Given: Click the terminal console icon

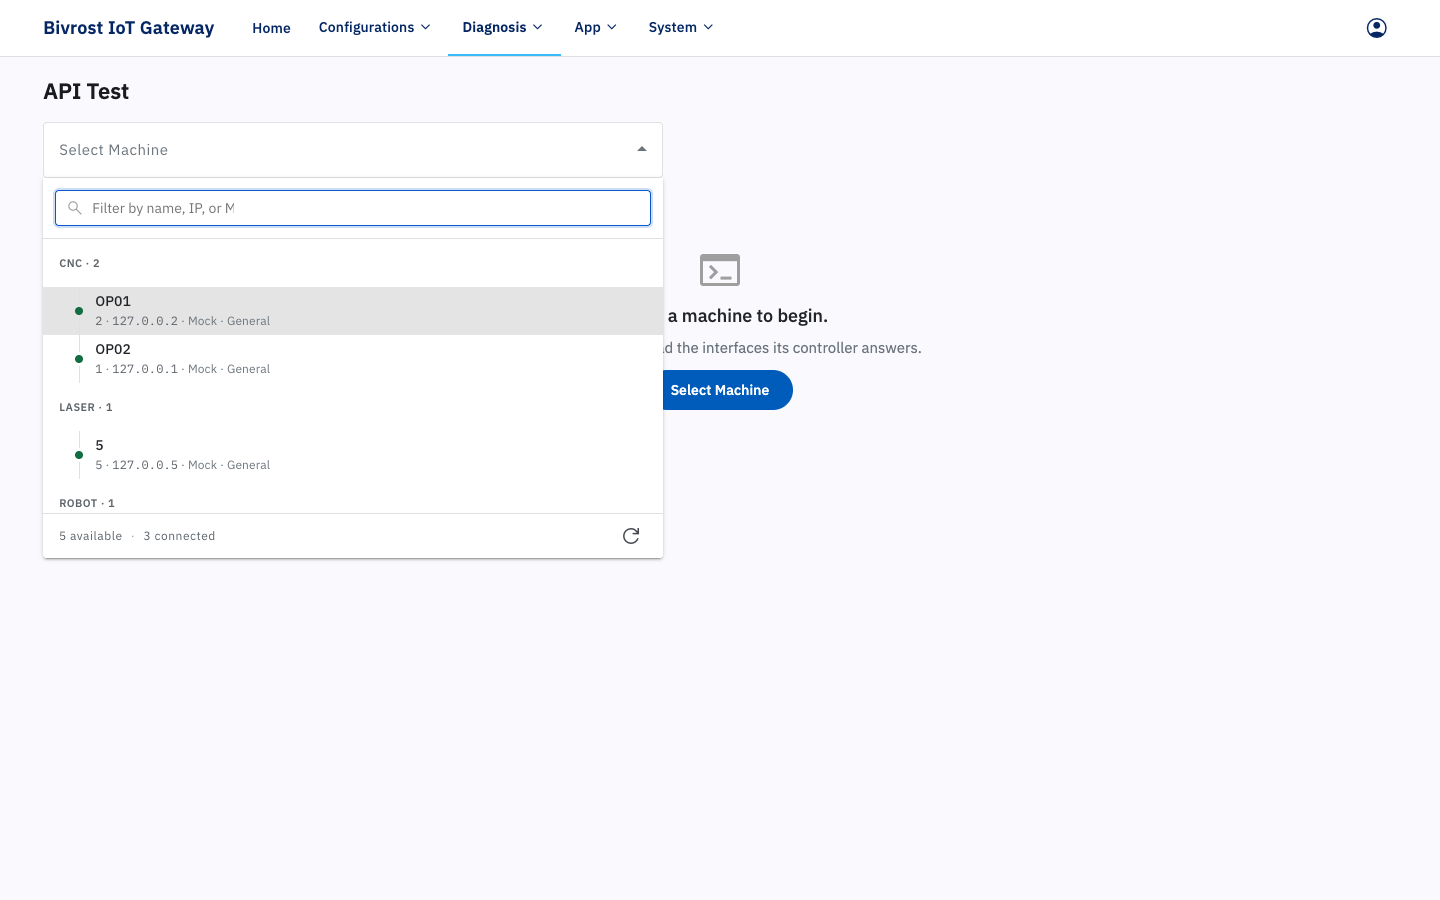Looking at the screenshot, I should (720, 270).
